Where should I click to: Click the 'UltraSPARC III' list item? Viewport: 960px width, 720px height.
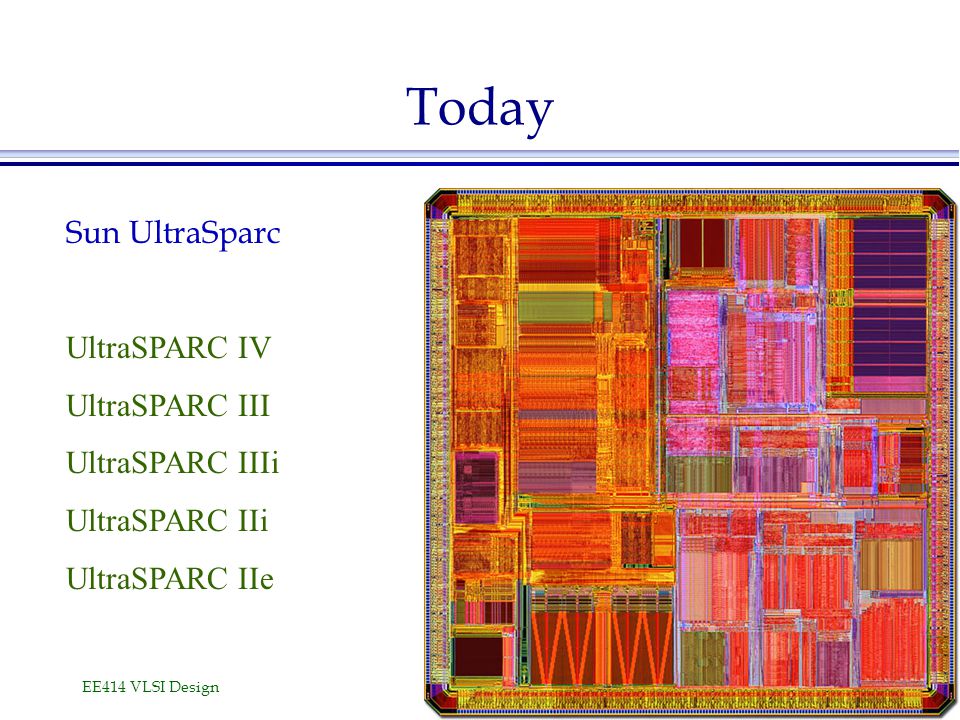[168, 405]
